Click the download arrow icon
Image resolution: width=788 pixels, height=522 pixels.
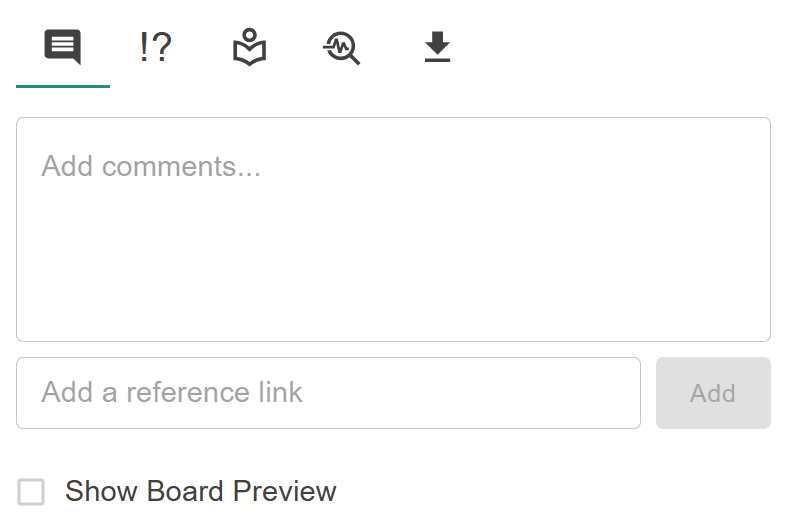tap(437, 47)
